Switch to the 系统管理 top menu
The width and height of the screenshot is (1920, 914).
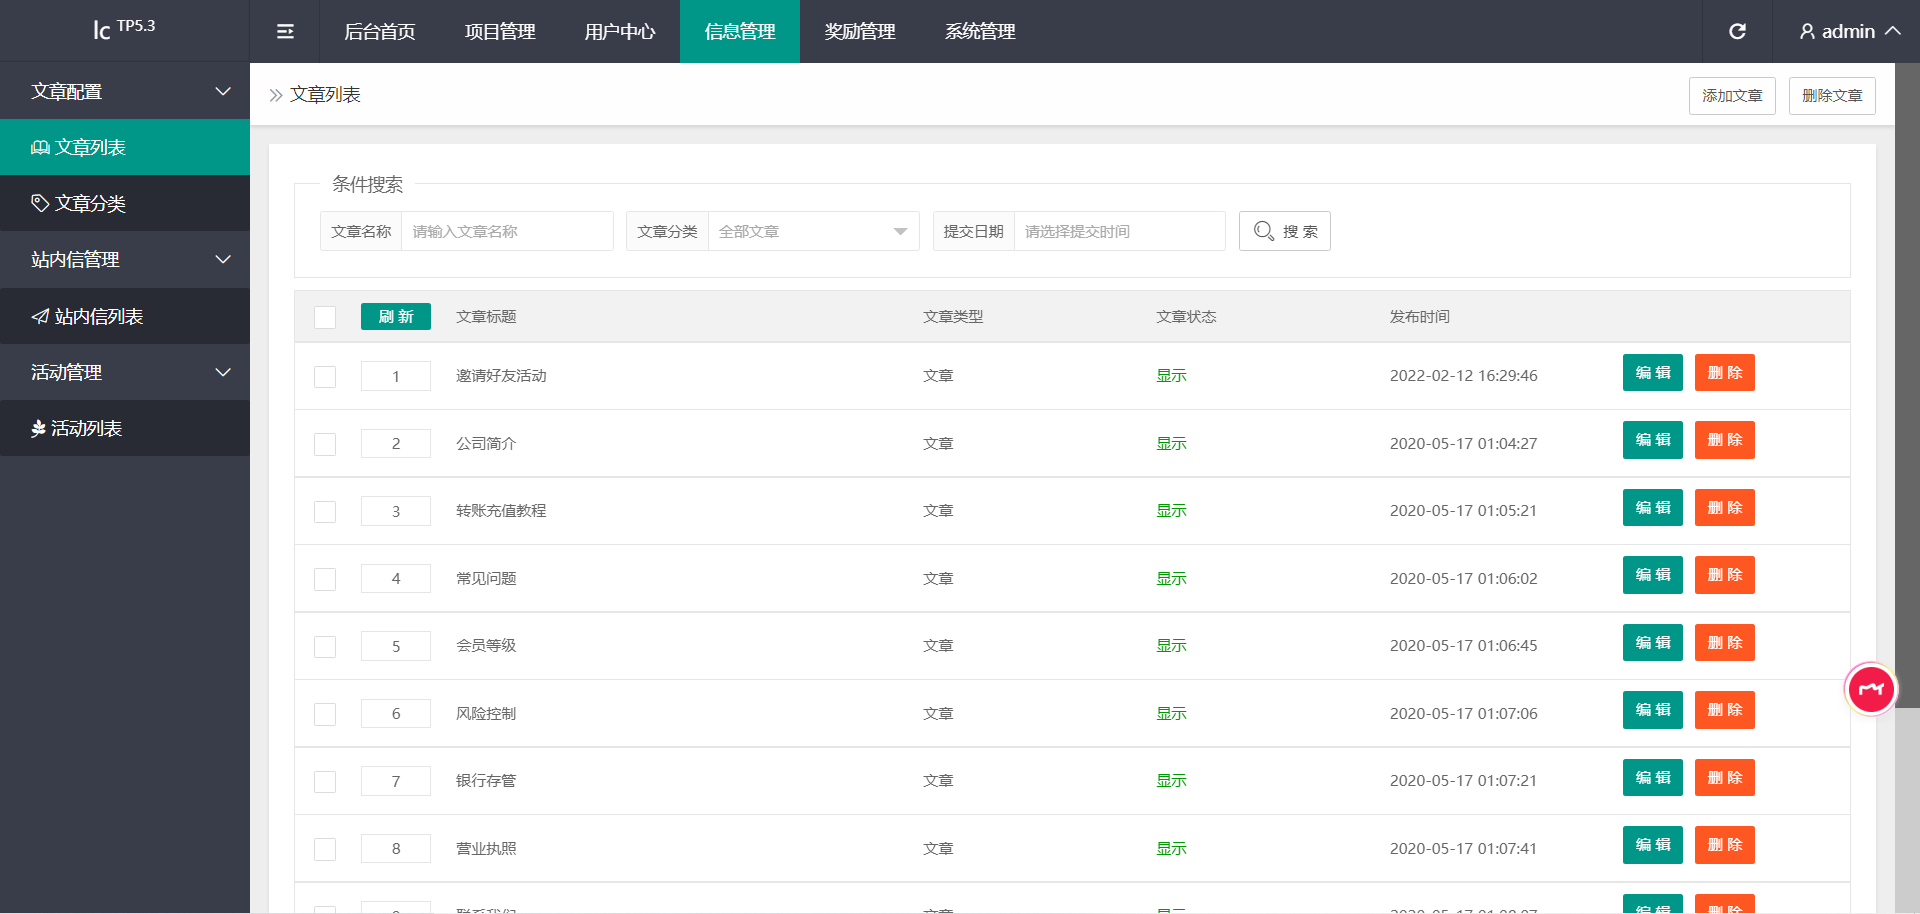(x=980, y=32)
